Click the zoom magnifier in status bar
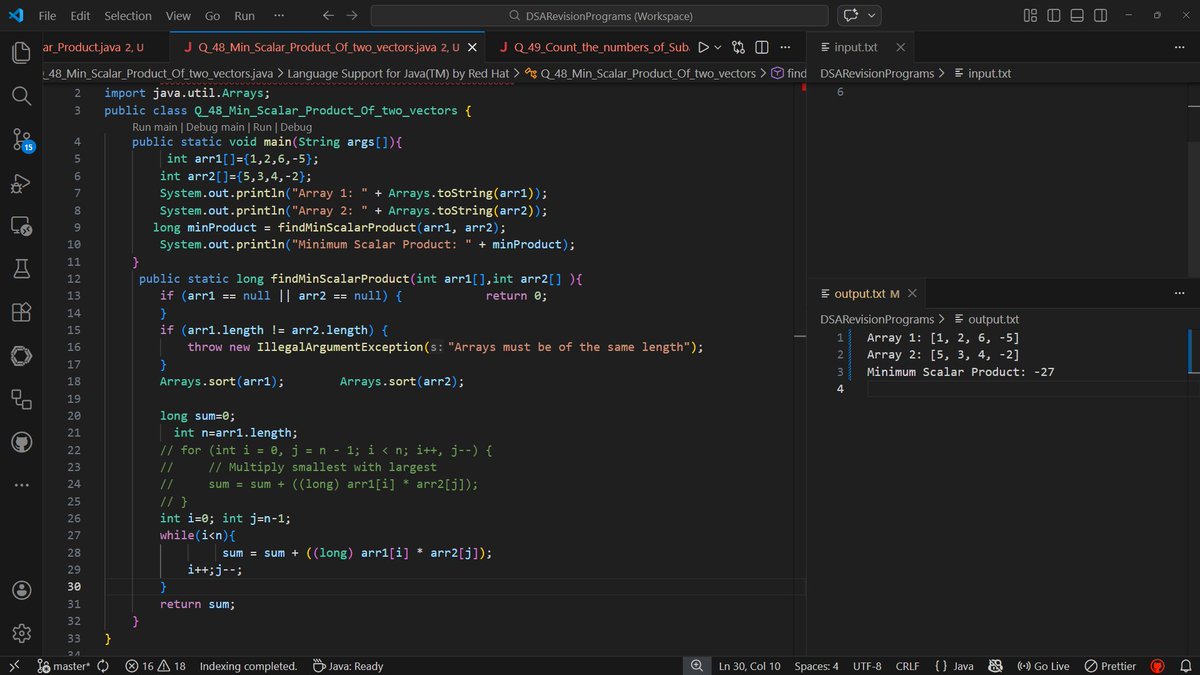The image size is (1200, 675). tap(696, 666)
